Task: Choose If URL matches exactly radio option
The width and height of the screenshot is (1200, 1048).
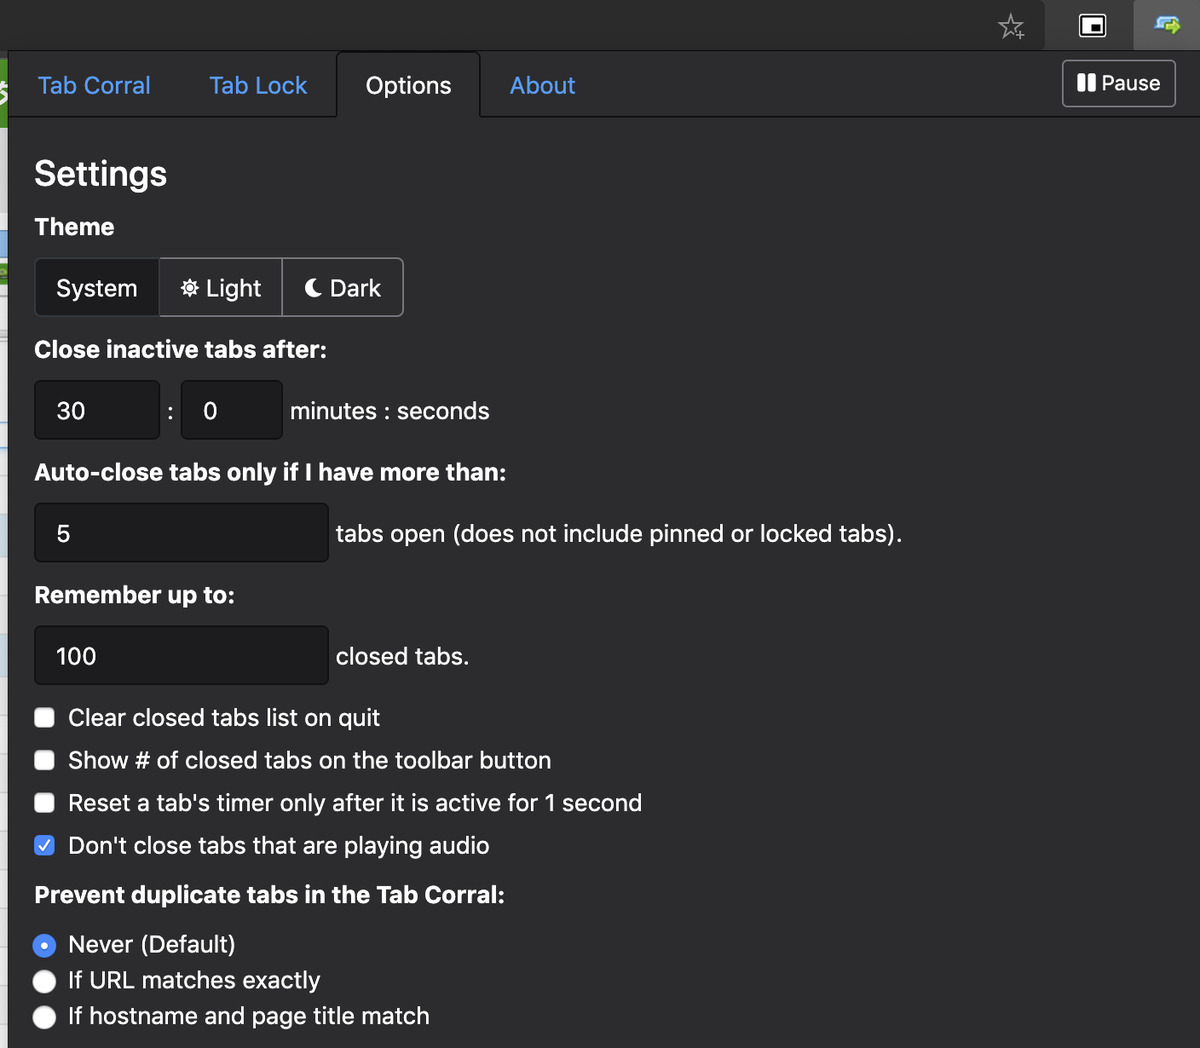Action: coord(45,981)
